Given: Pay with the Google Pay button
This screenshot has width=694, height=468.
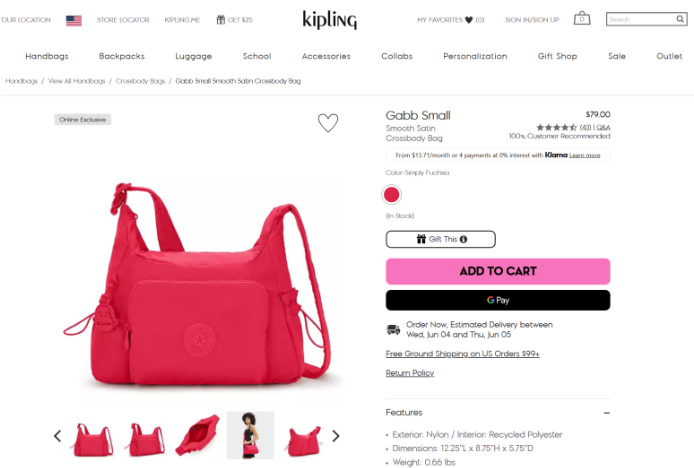Looking at the screenshot, I should tap(498, 300).
